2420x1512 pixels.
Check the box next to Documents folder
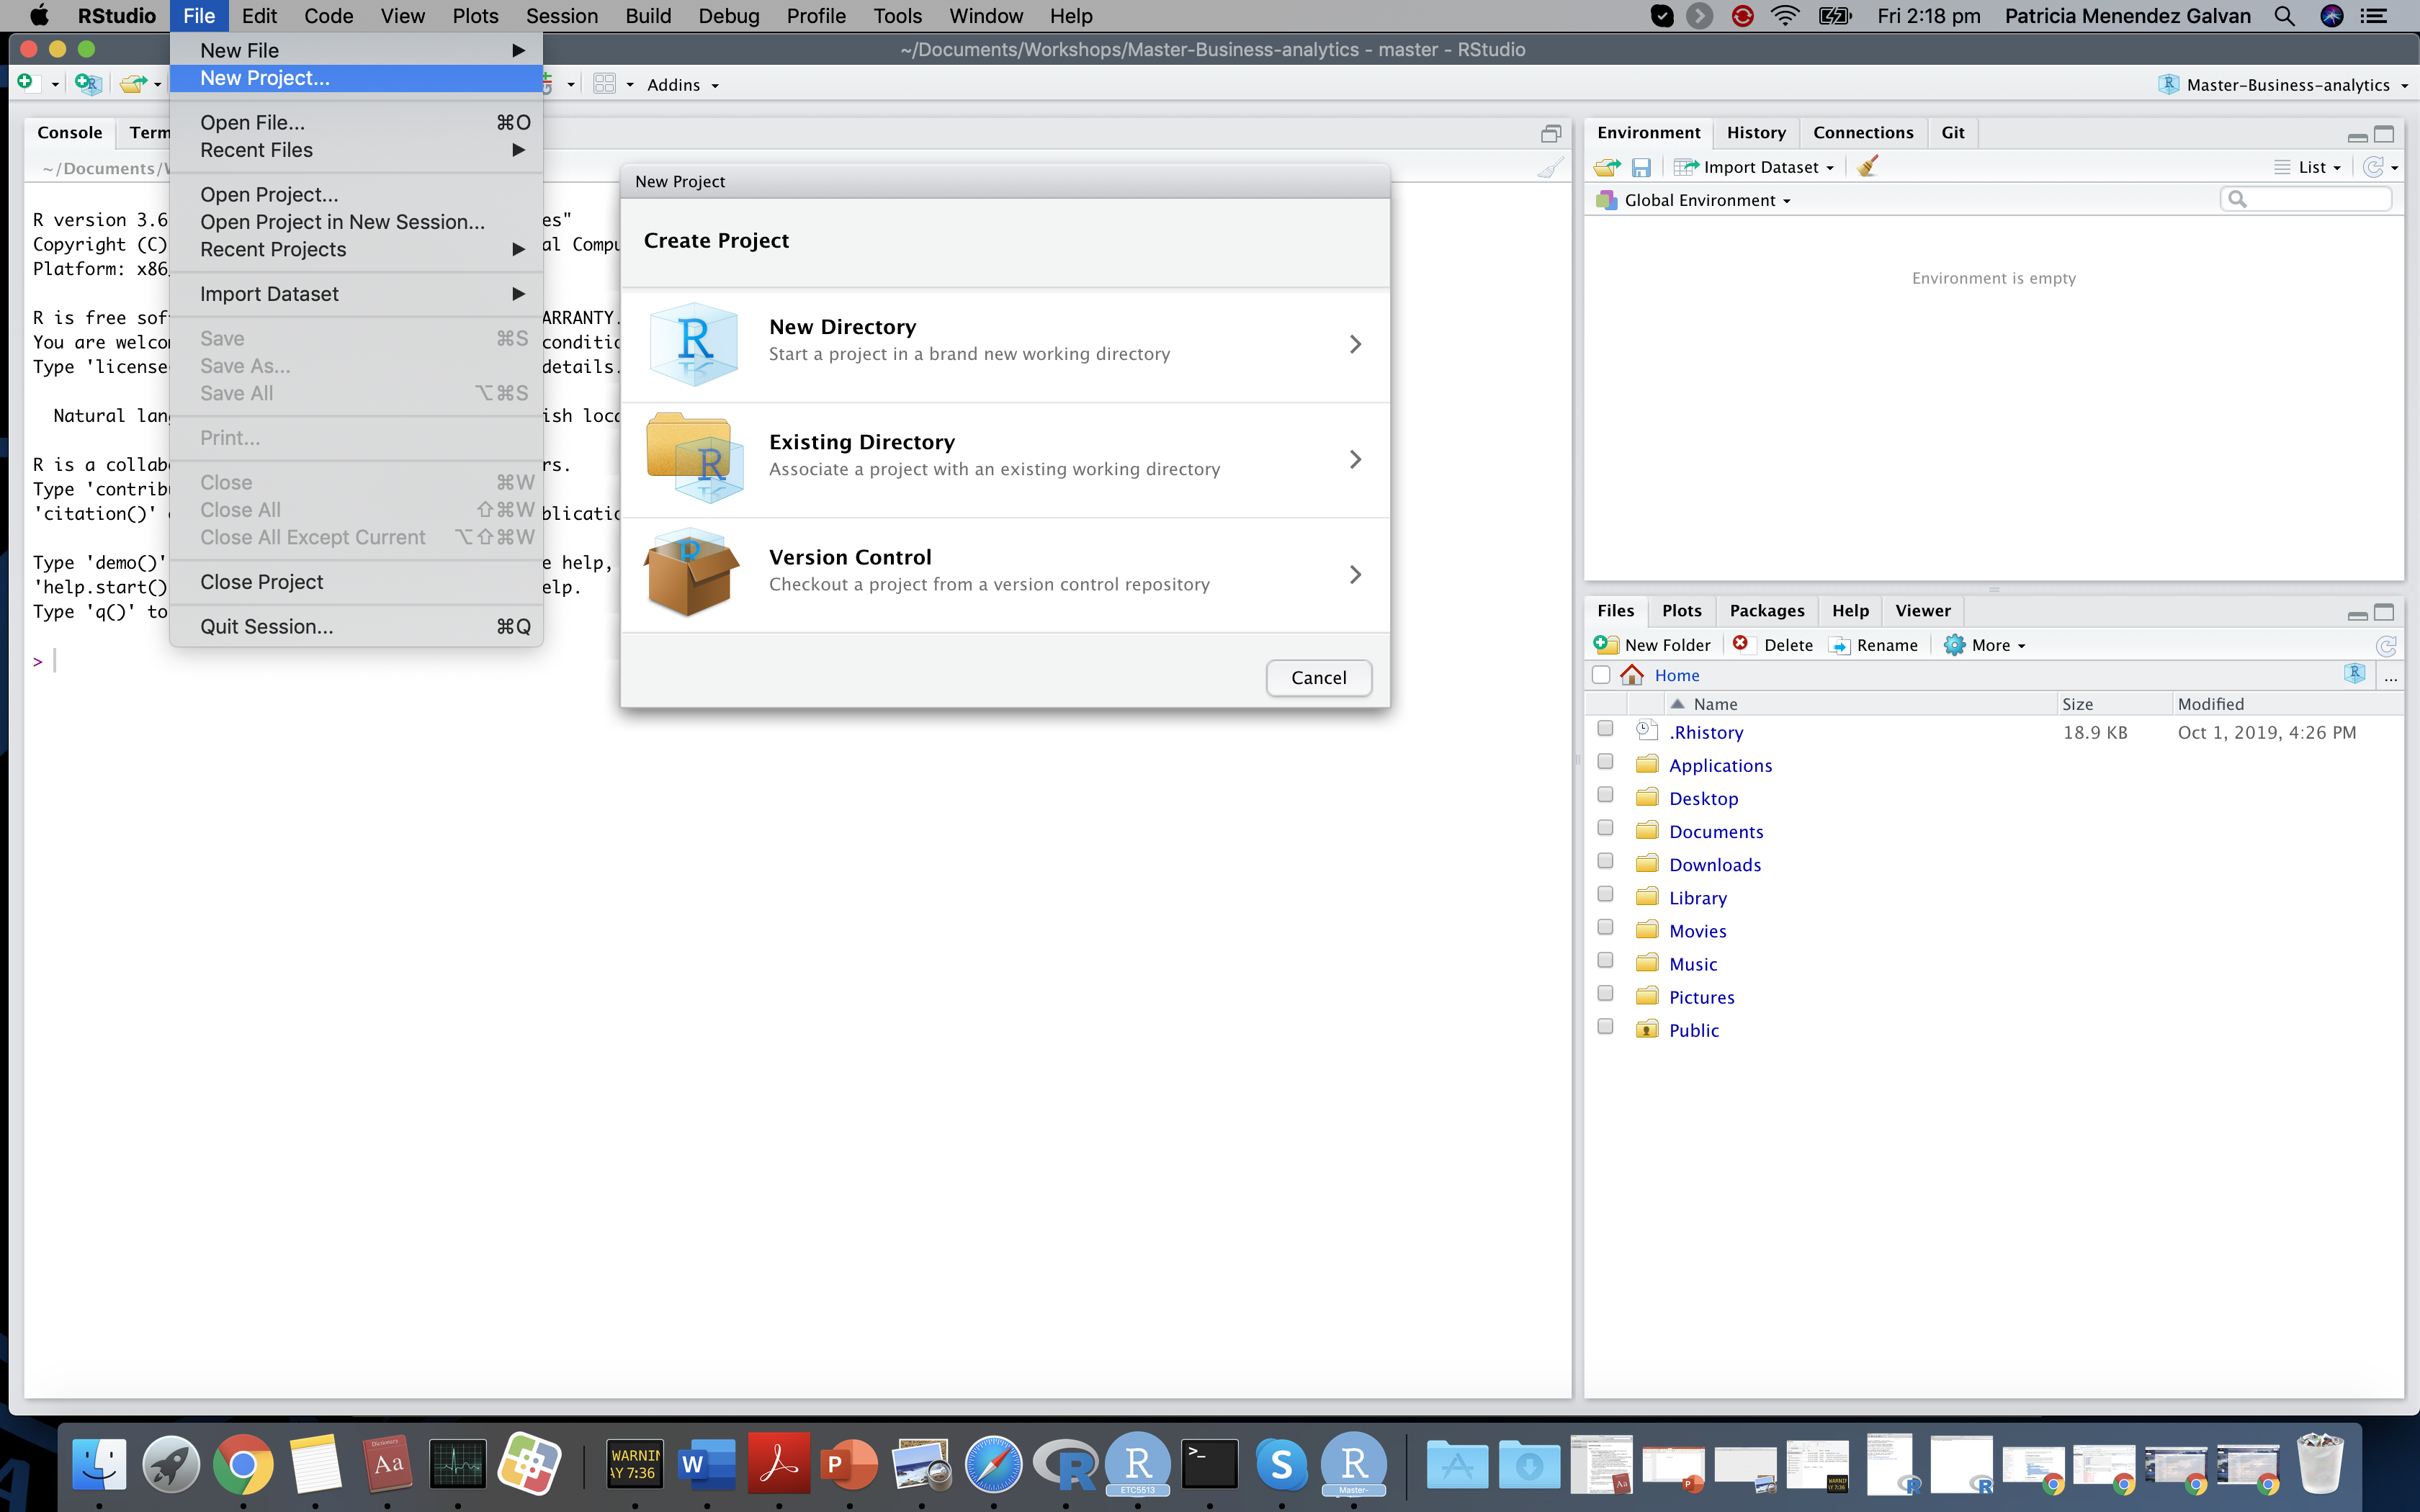[1605, 828]
